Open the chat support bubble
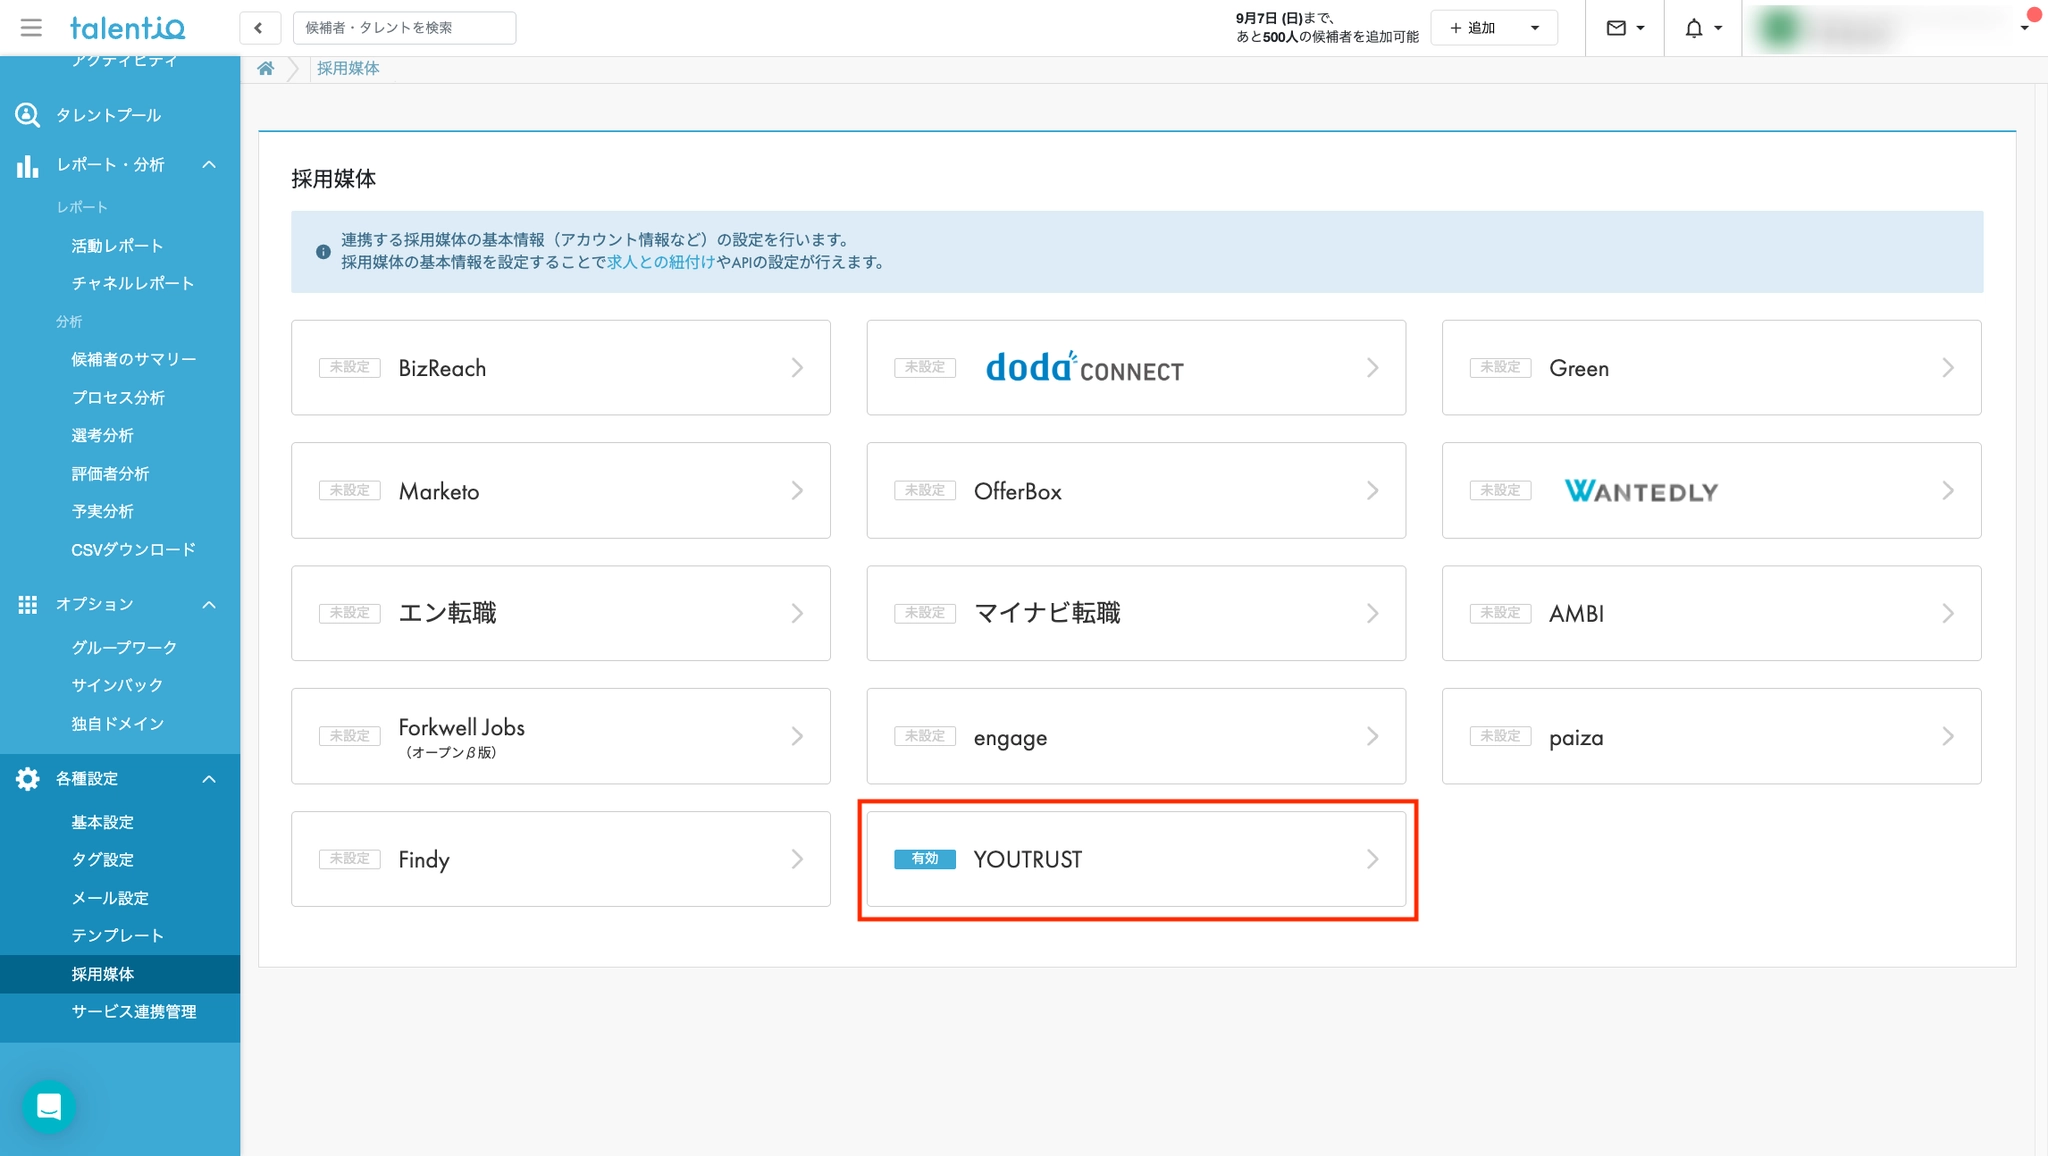 [49, 1106]
